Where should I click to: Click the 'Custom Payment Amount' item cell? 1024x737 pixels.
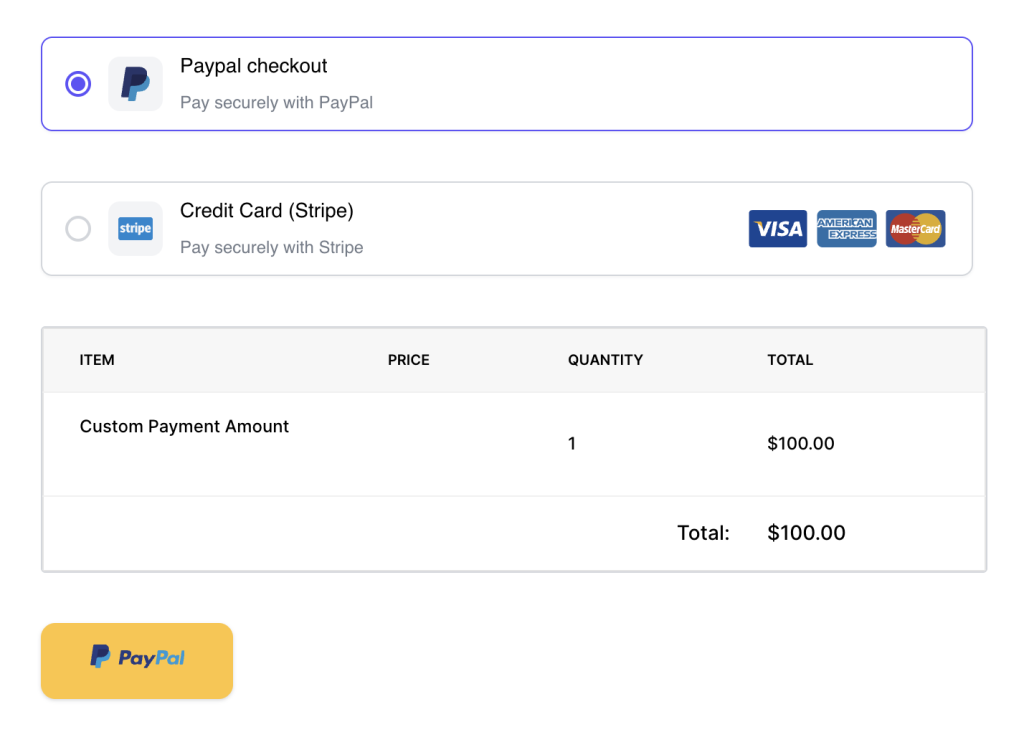(184, 426)
